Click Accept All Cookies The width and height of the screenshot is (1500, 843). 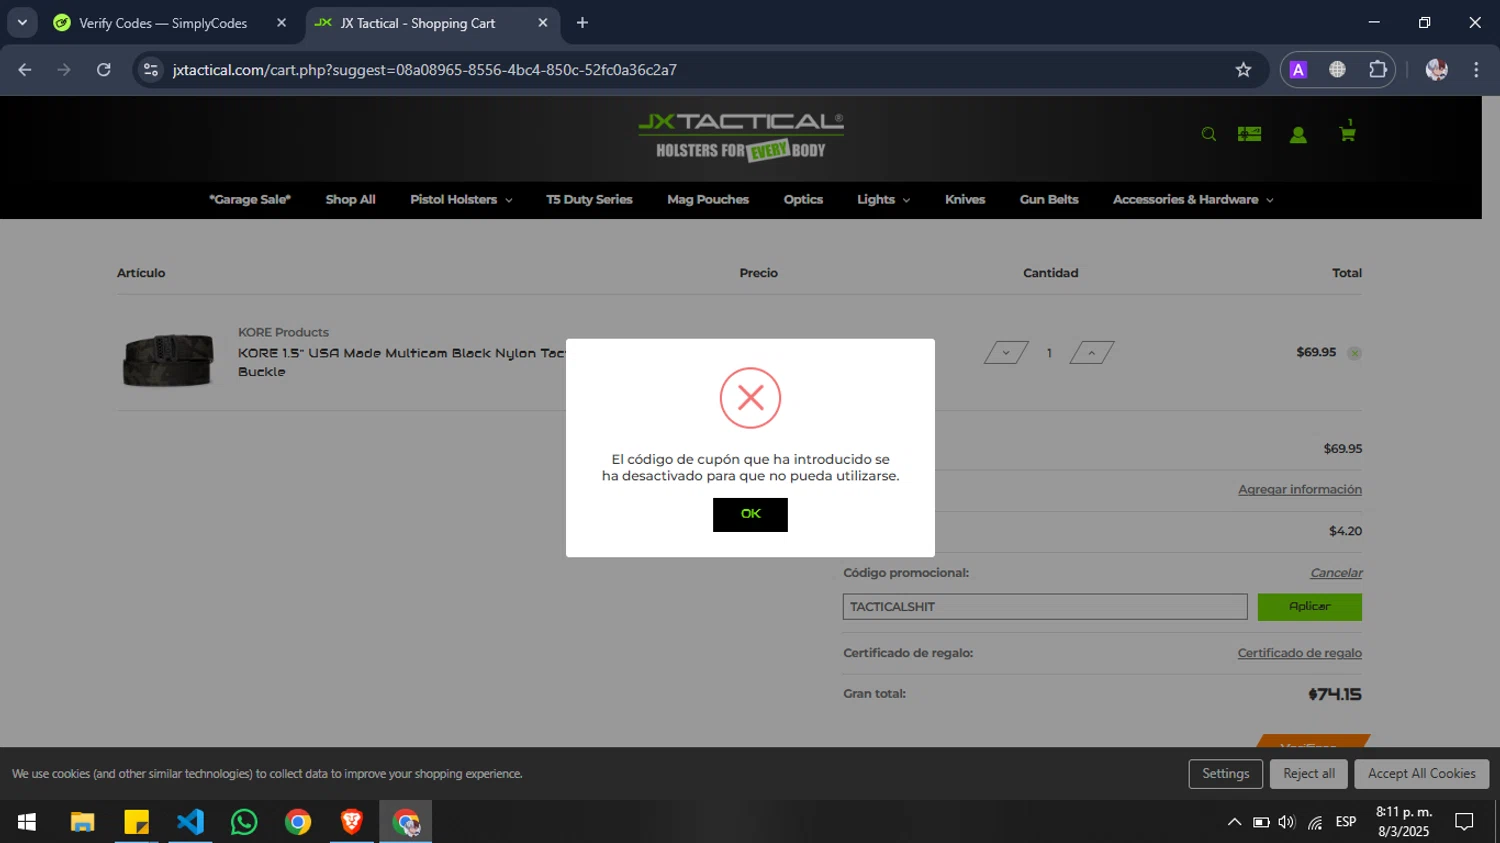1422,774
